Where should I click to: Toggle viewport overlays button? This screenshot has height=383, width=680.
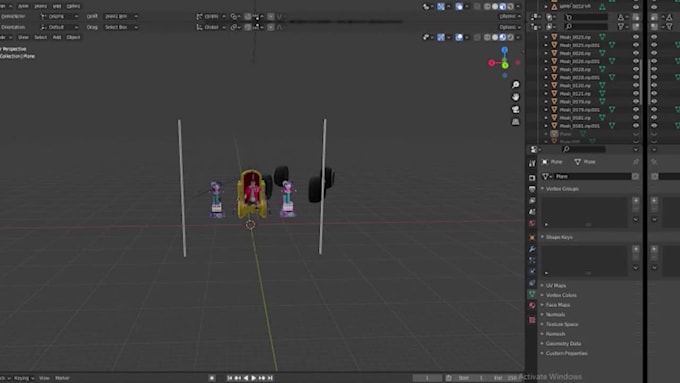point(459,37)
